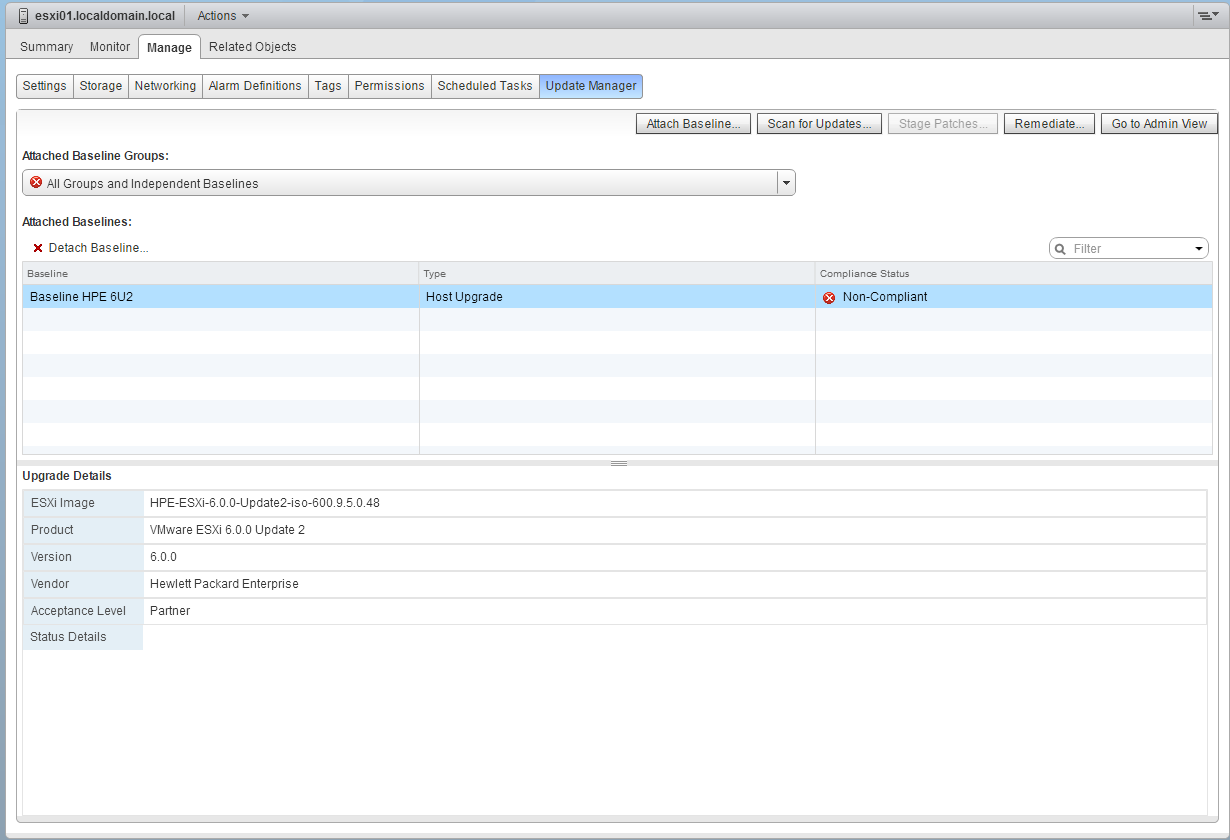The width and height of the screenshot is (1230, 840).
Task: Click the error icon beside All Groups baseline group
Action: point(35,182)
